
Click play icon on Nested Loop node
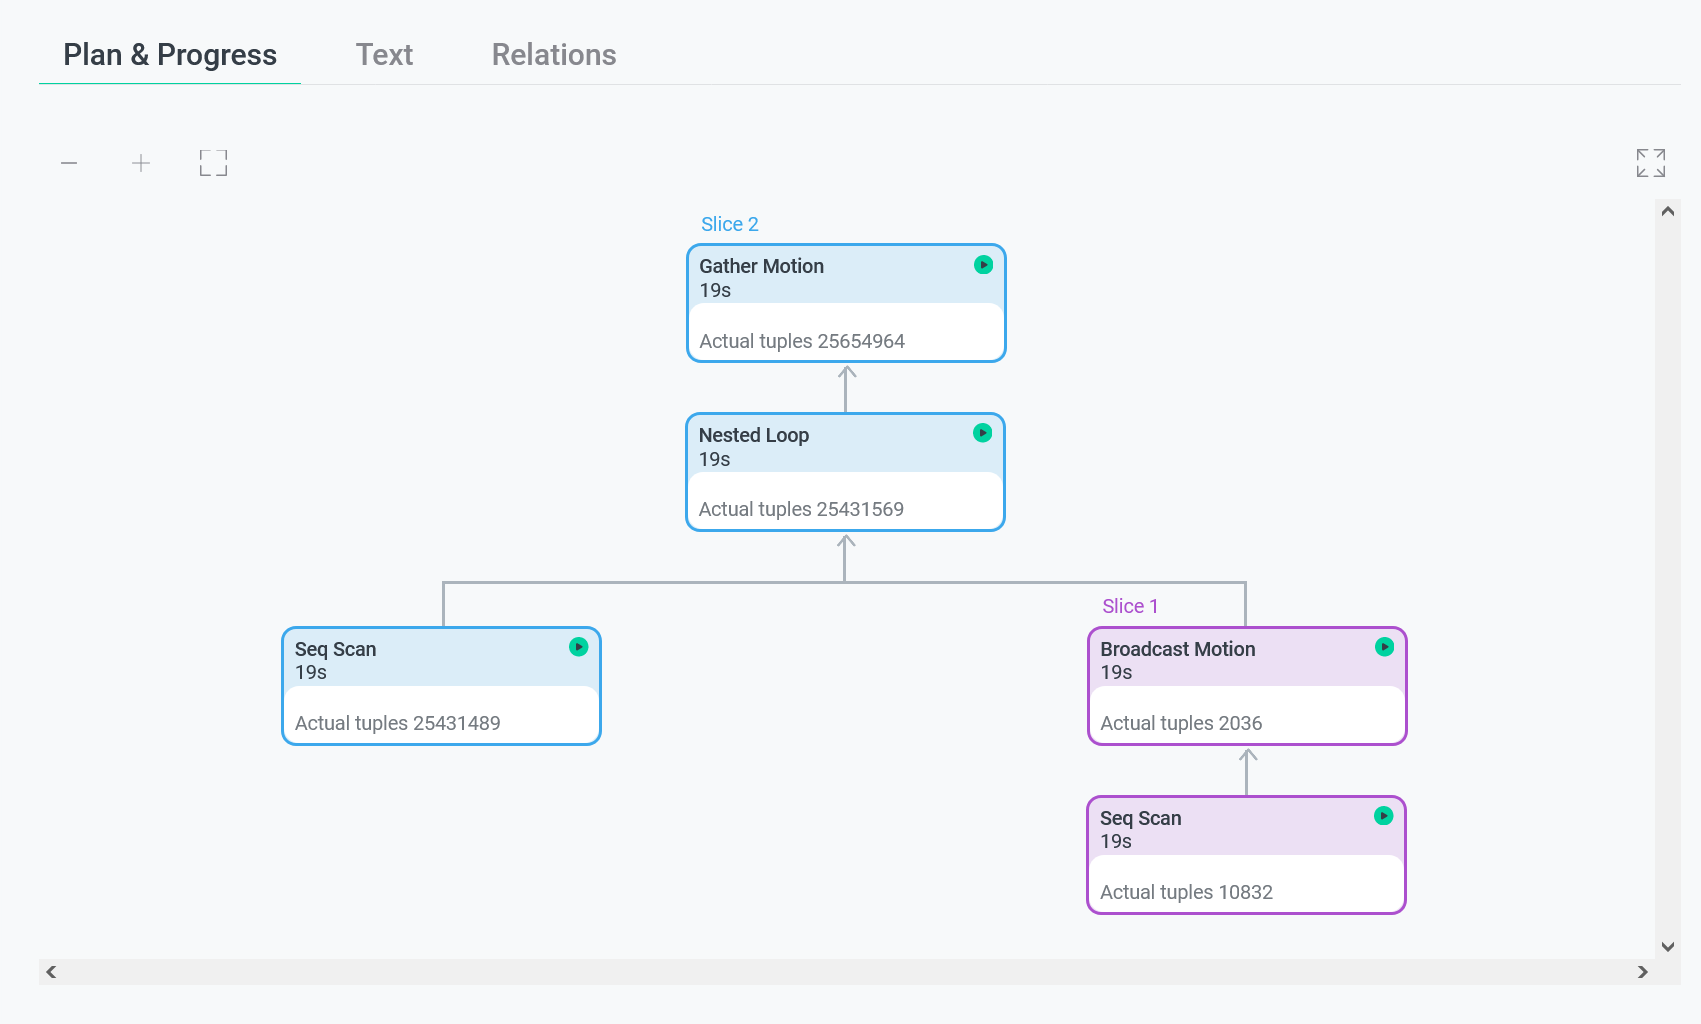981,433
